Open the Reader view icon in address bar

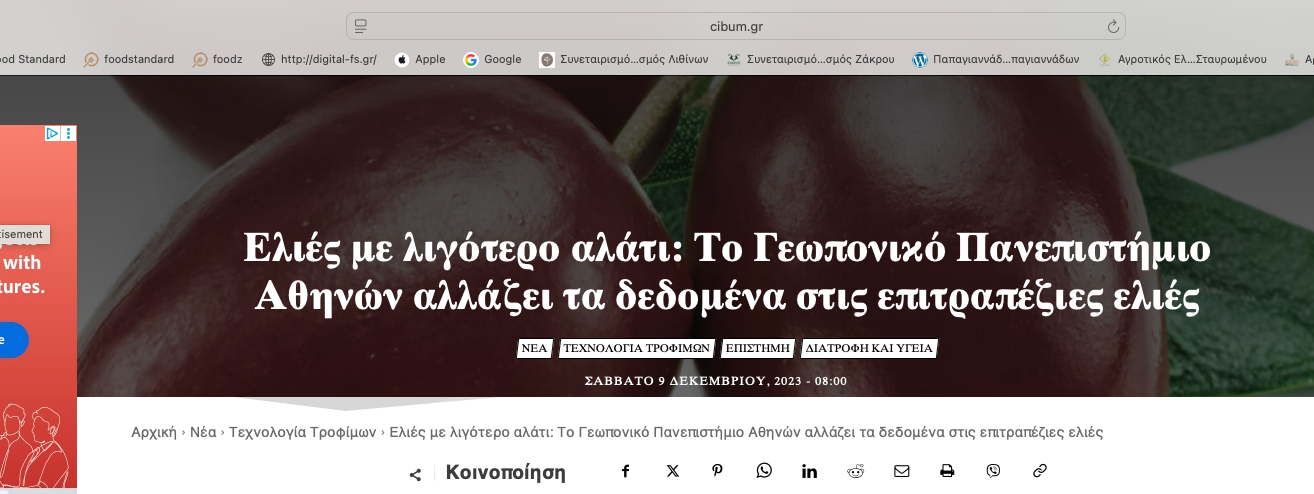point(361,27)
